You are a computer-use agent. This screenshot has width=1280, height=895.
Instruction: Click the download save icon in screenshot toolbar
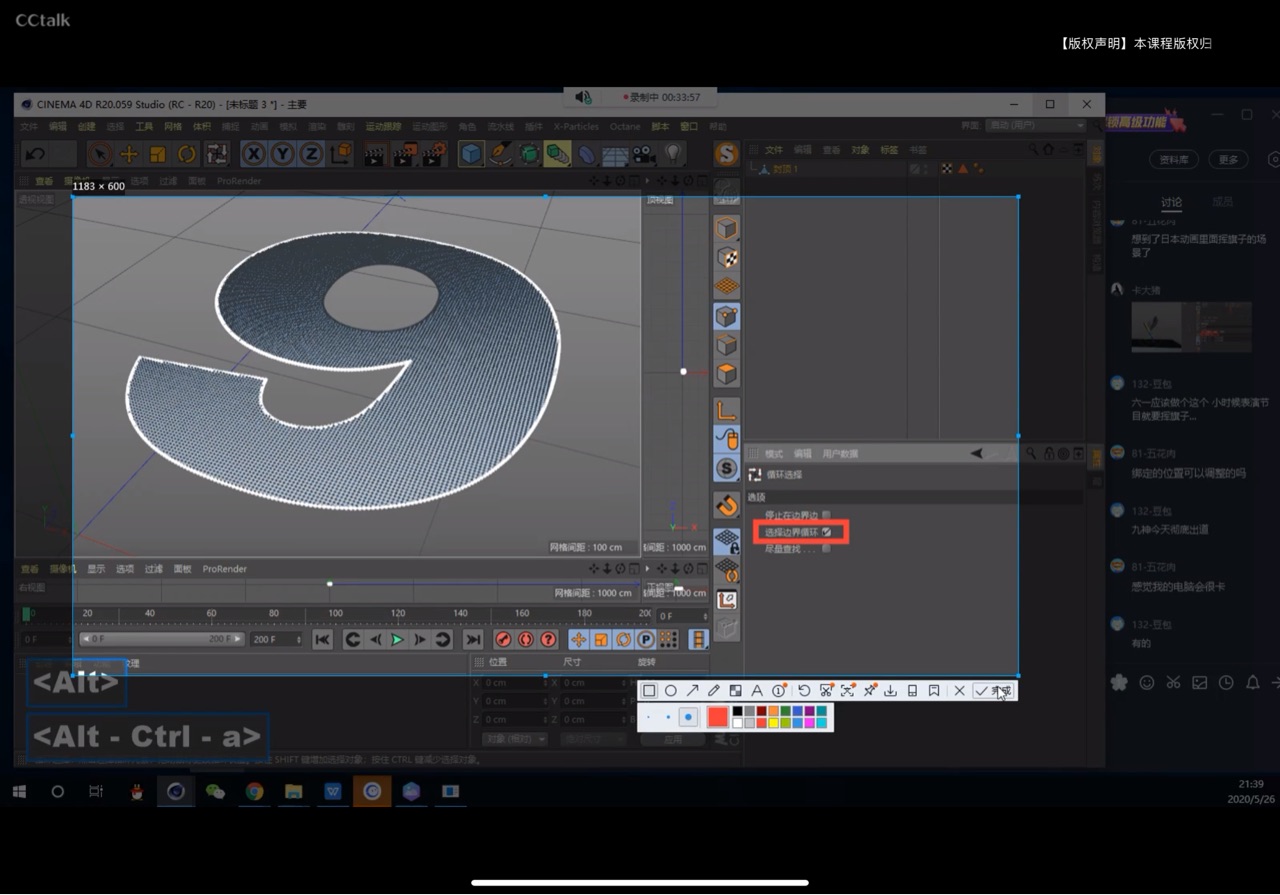coord(890,691)
